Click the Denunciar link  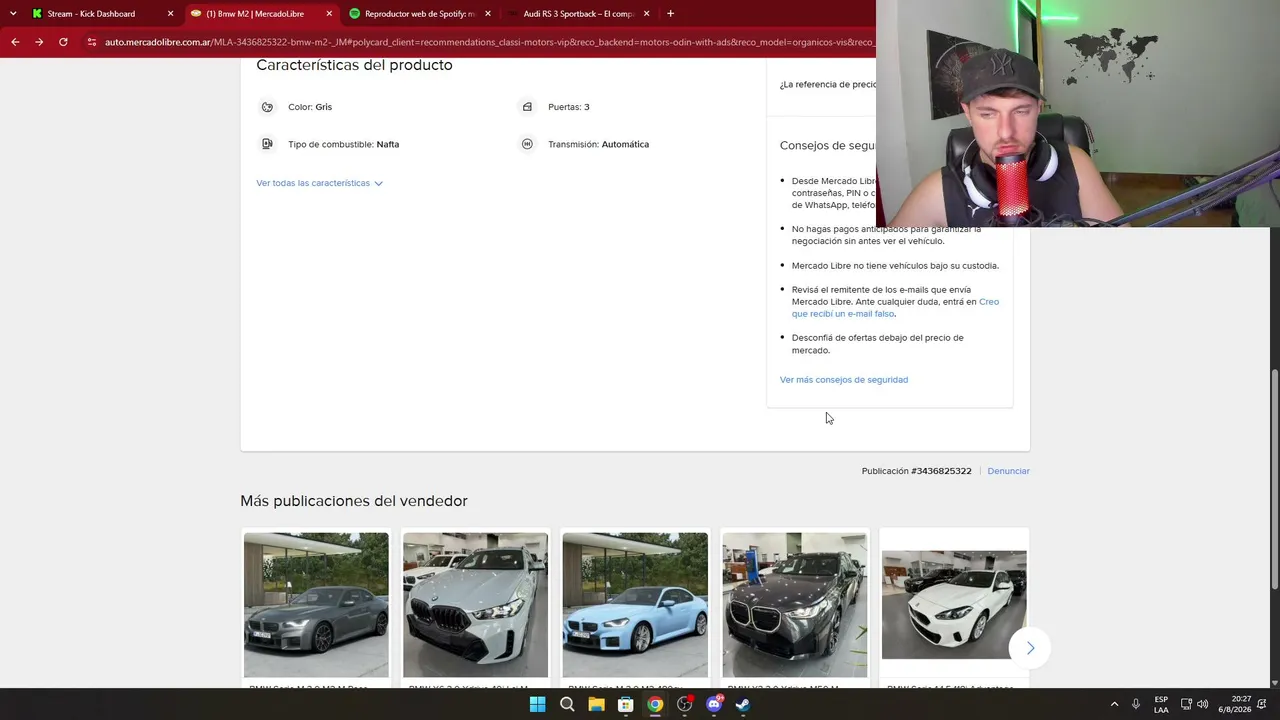point(1008,471)
